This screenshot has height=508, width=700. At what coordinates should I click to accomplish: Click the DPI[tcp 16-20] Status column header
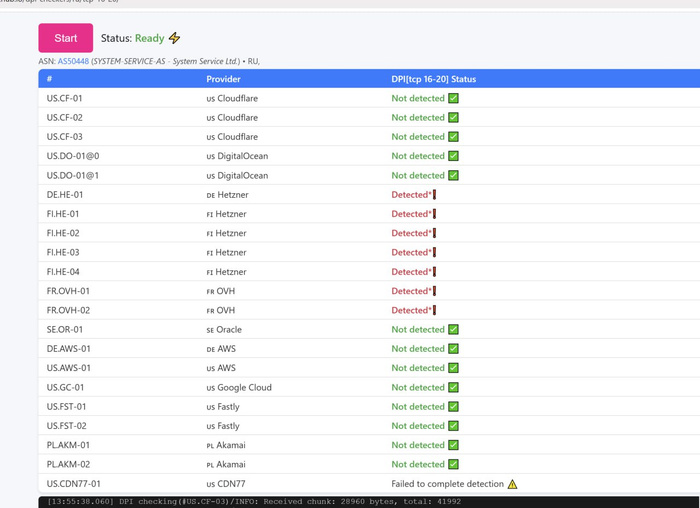coord(433,78)
